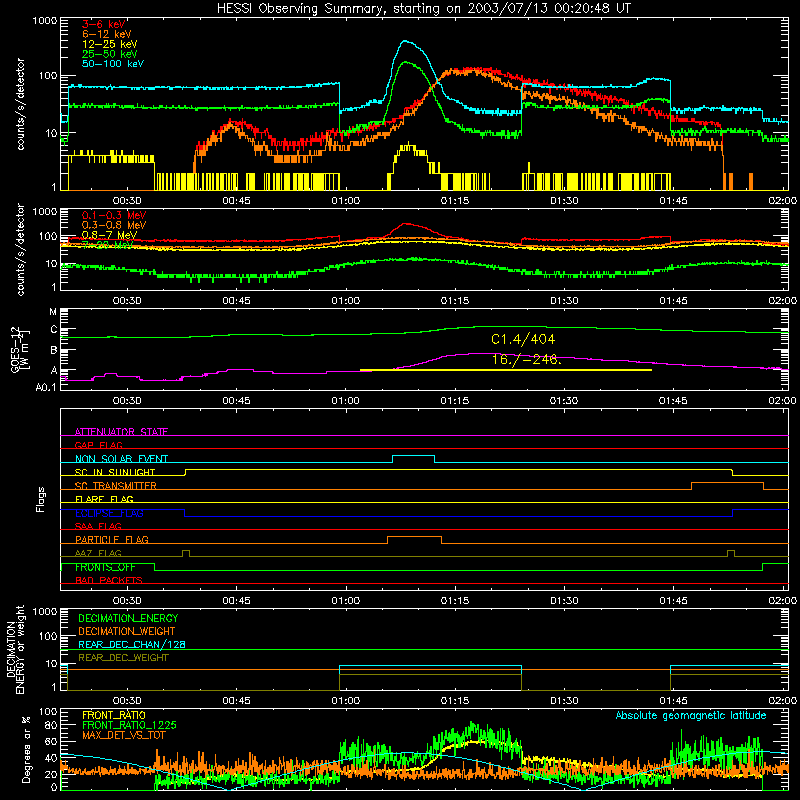Click the 0.1-0.3 MeV legend label
This screenshot has height=800, width=800.
114,216
